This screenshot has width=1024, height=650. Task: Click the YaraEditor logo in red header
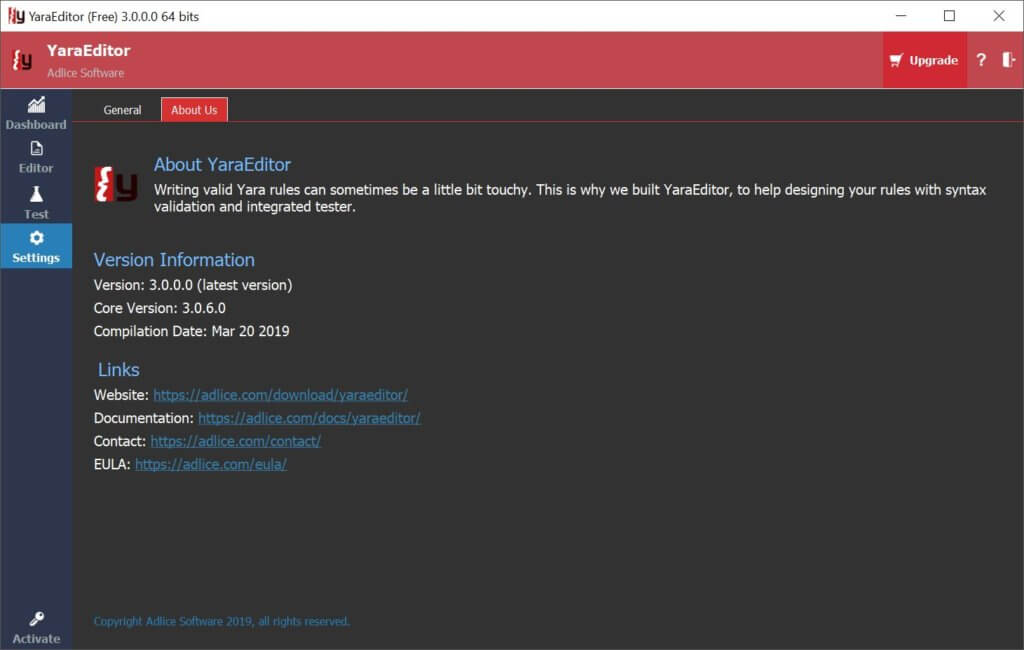click(x=22, y=60)
